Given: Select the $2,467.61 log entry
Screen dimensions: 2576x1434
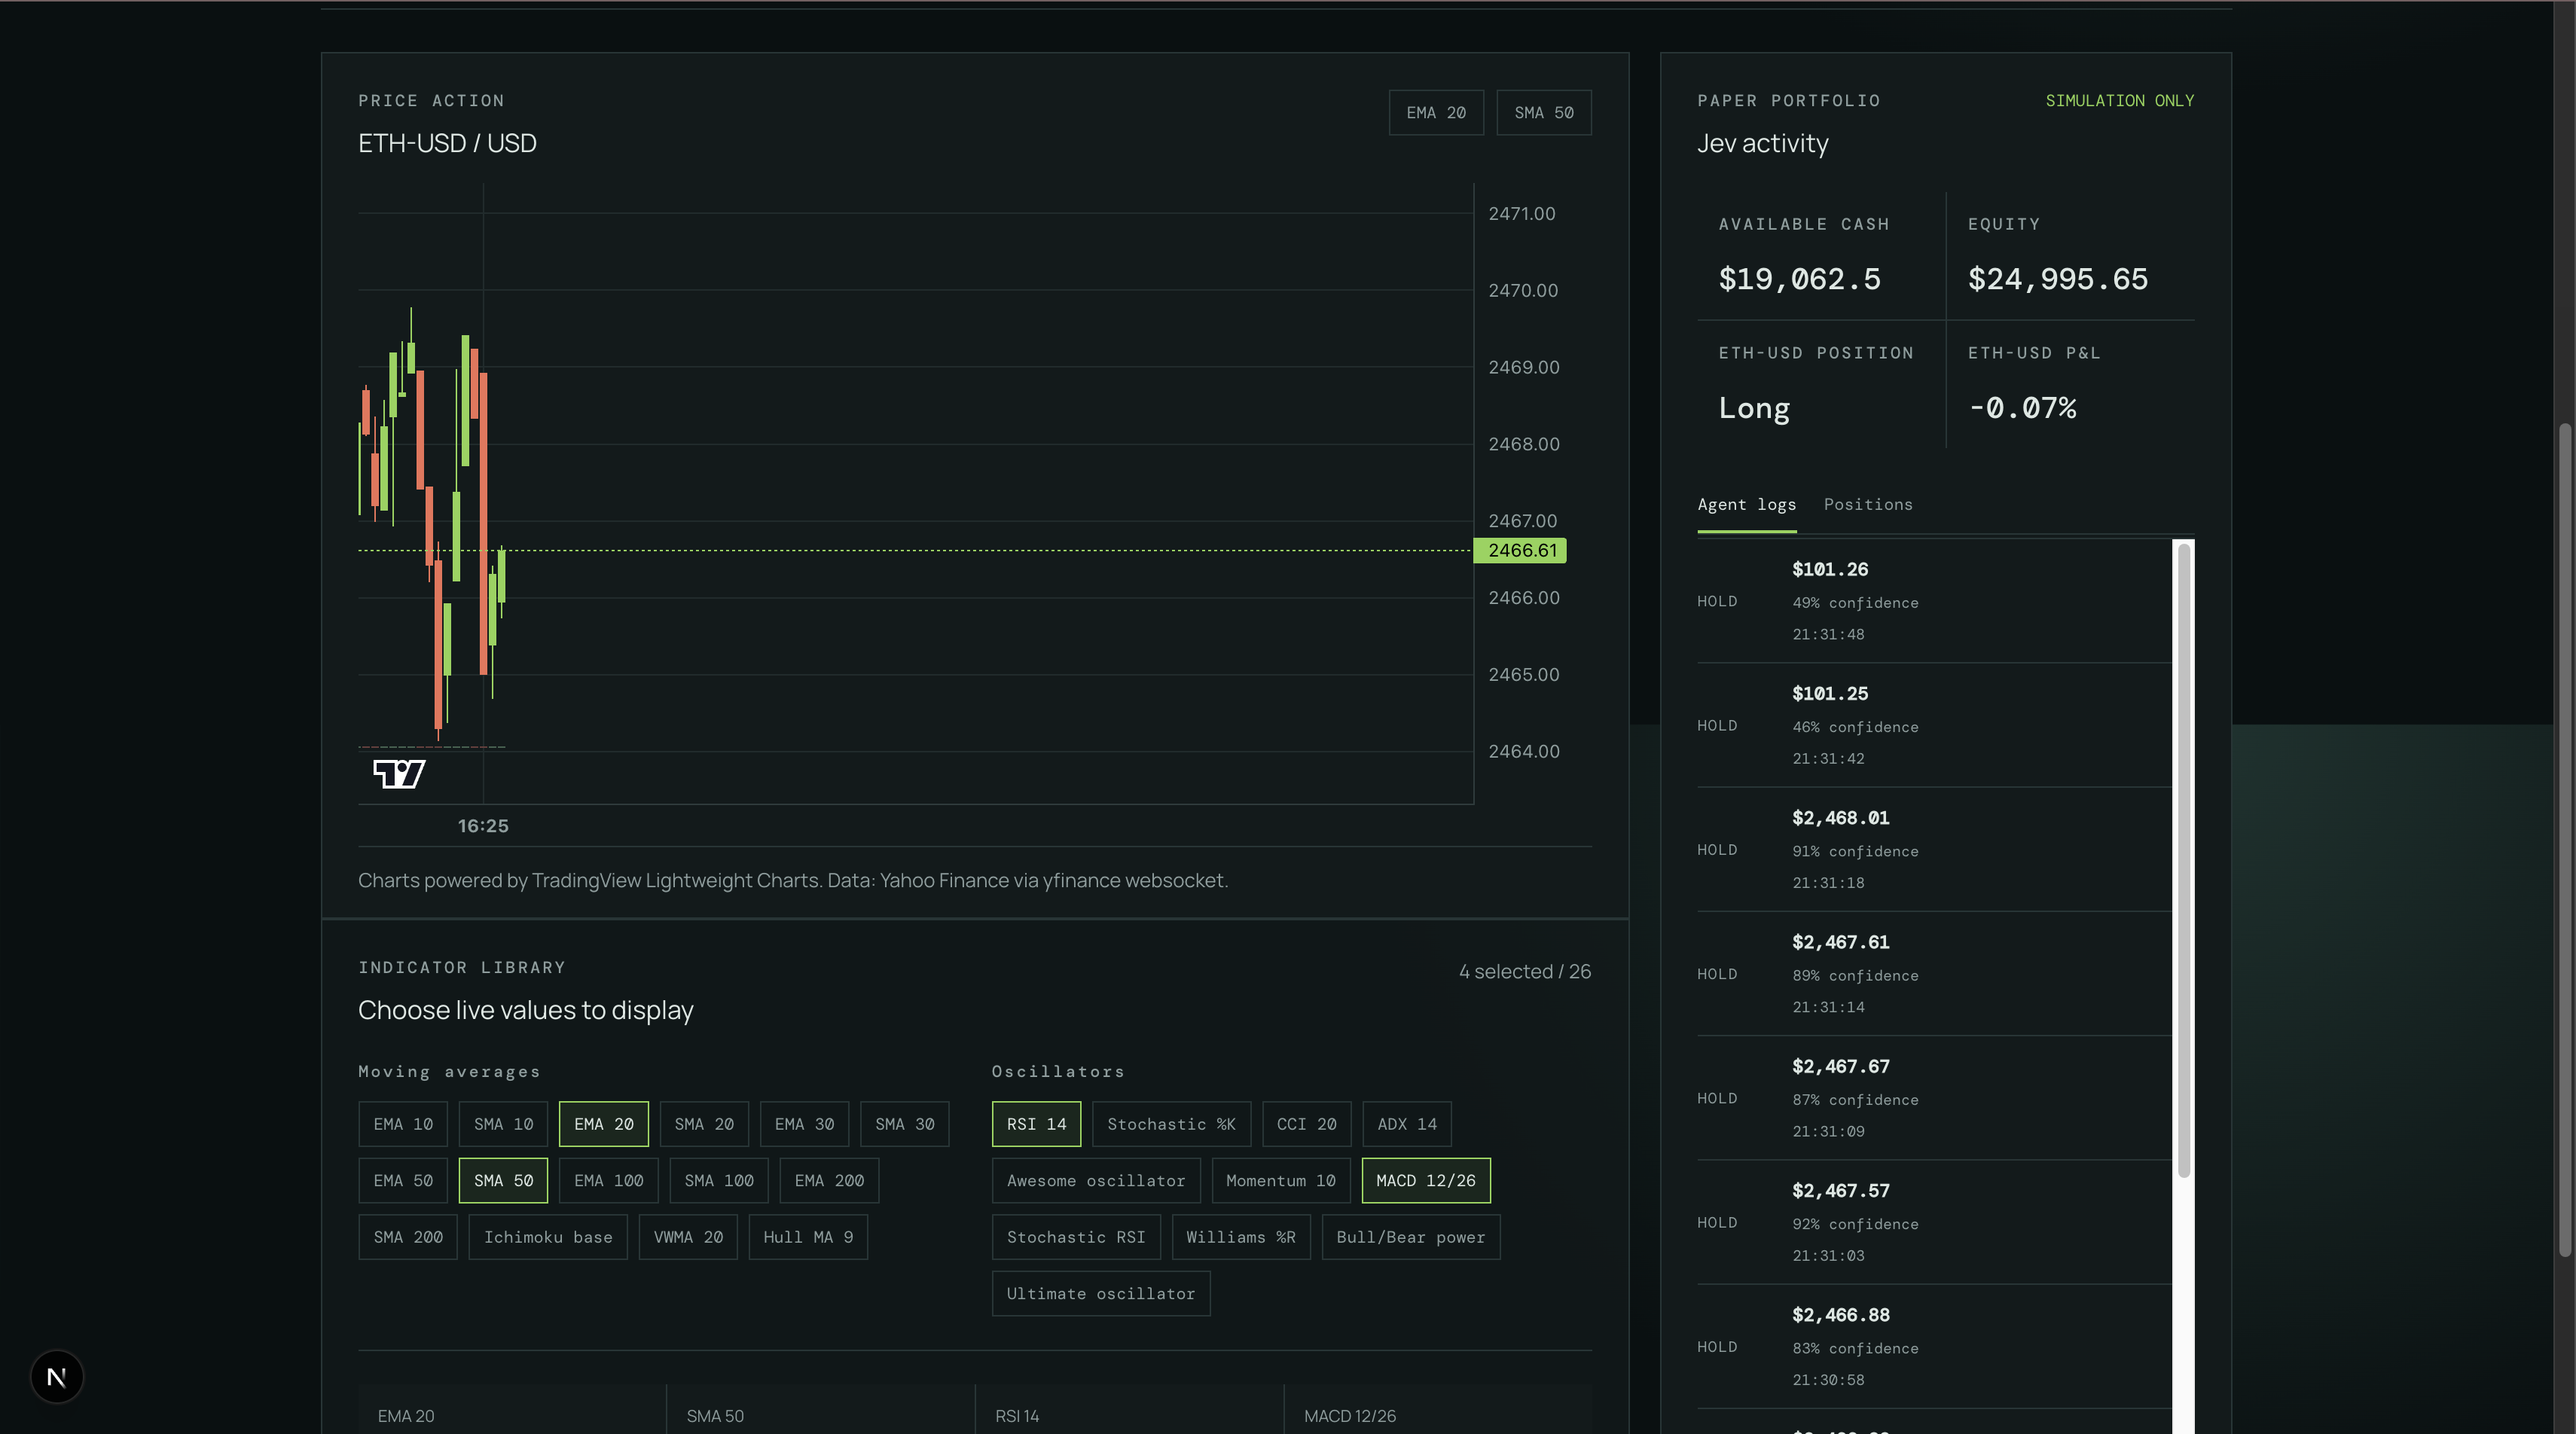Looking at the screenshot, I should (x=1934, y=973).
